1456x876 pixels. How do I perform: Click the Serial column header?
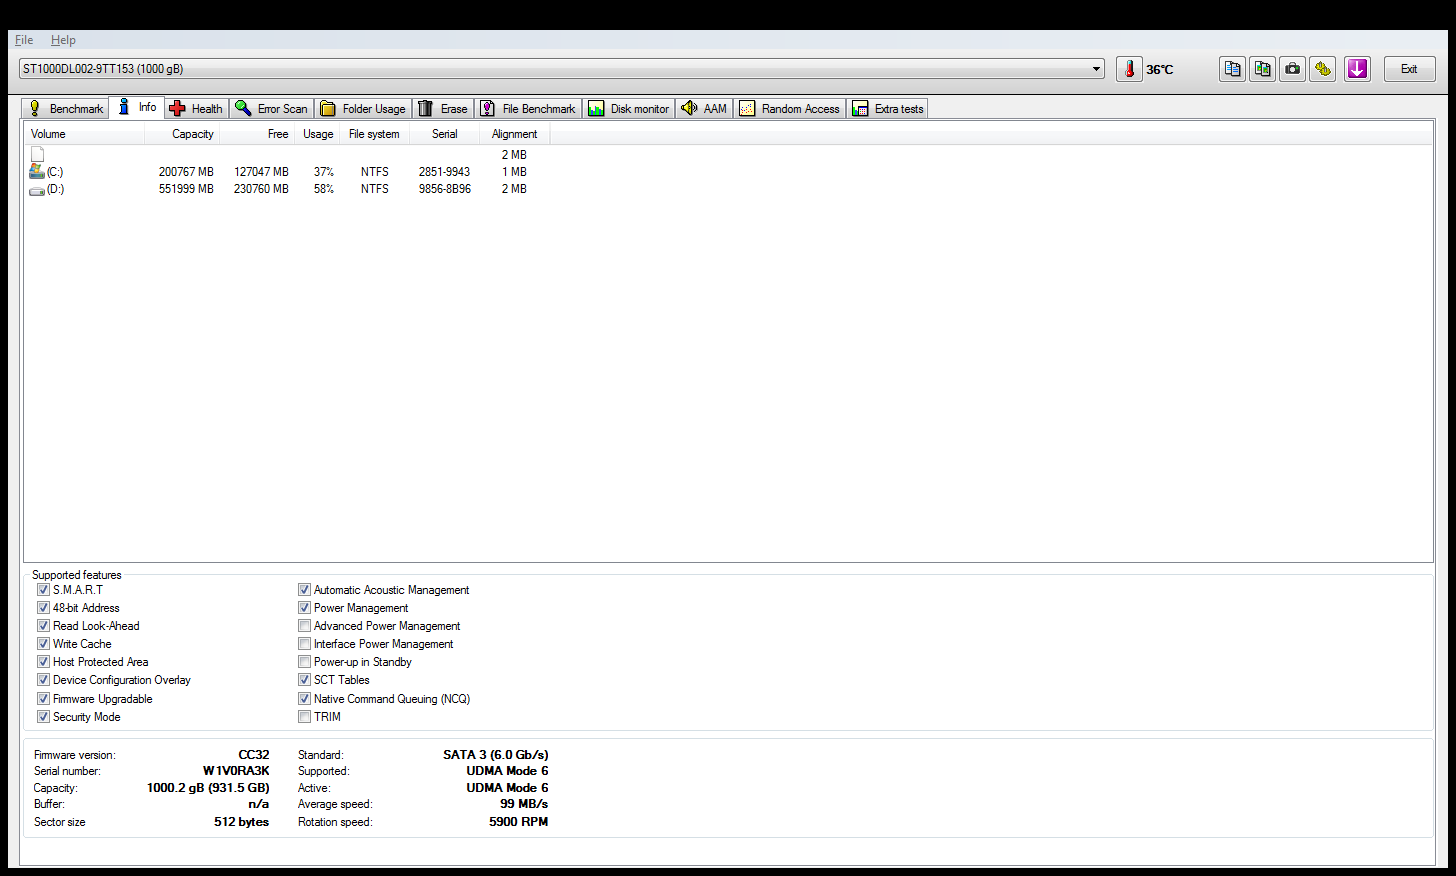[x=445, y=134]
